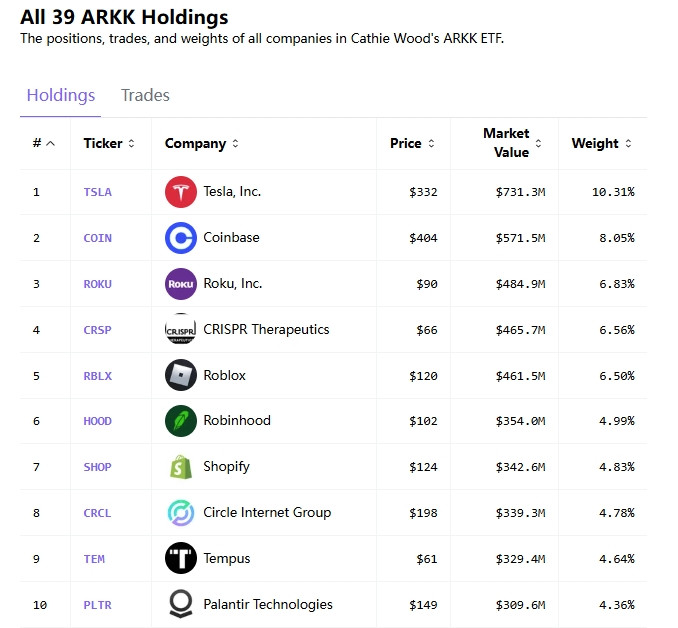Screen dimensions: 678x628
Task: Click the Shopify bag logo
Action: click(181, 467)
